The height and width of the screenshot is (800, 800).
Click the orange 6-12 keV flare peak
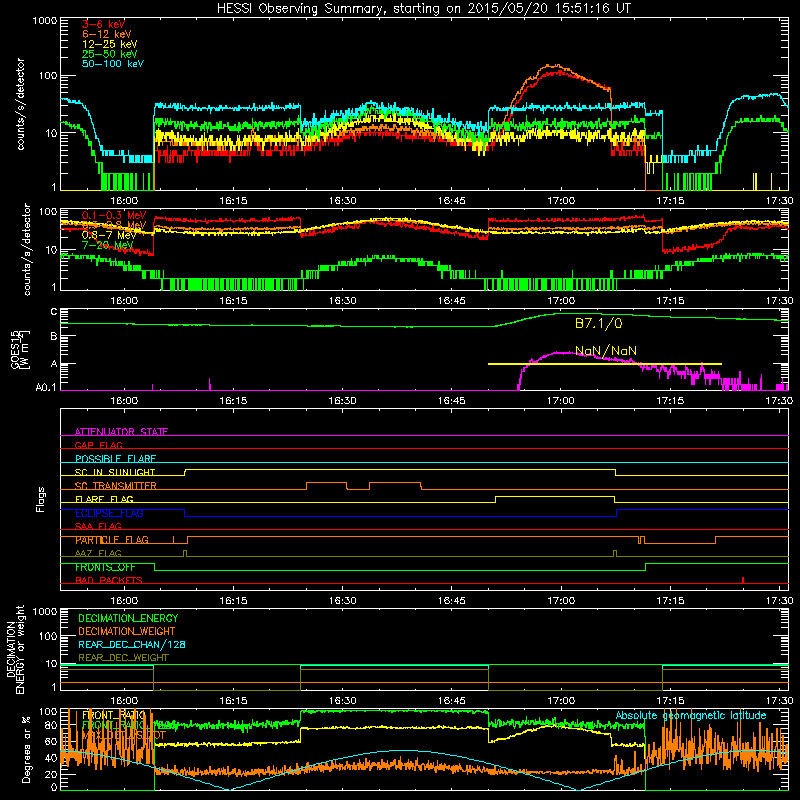pyautogui.click(x=552, y=65)
